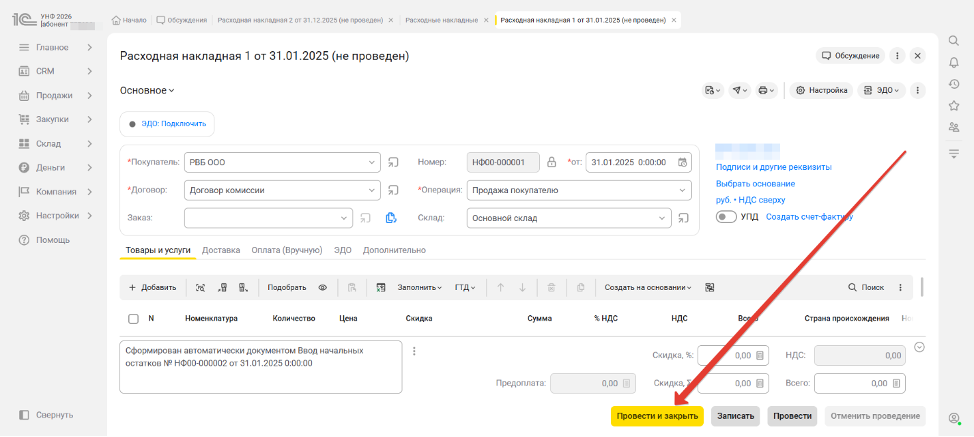Click the barcode scanner icon in table toolbar

(201, 287)
